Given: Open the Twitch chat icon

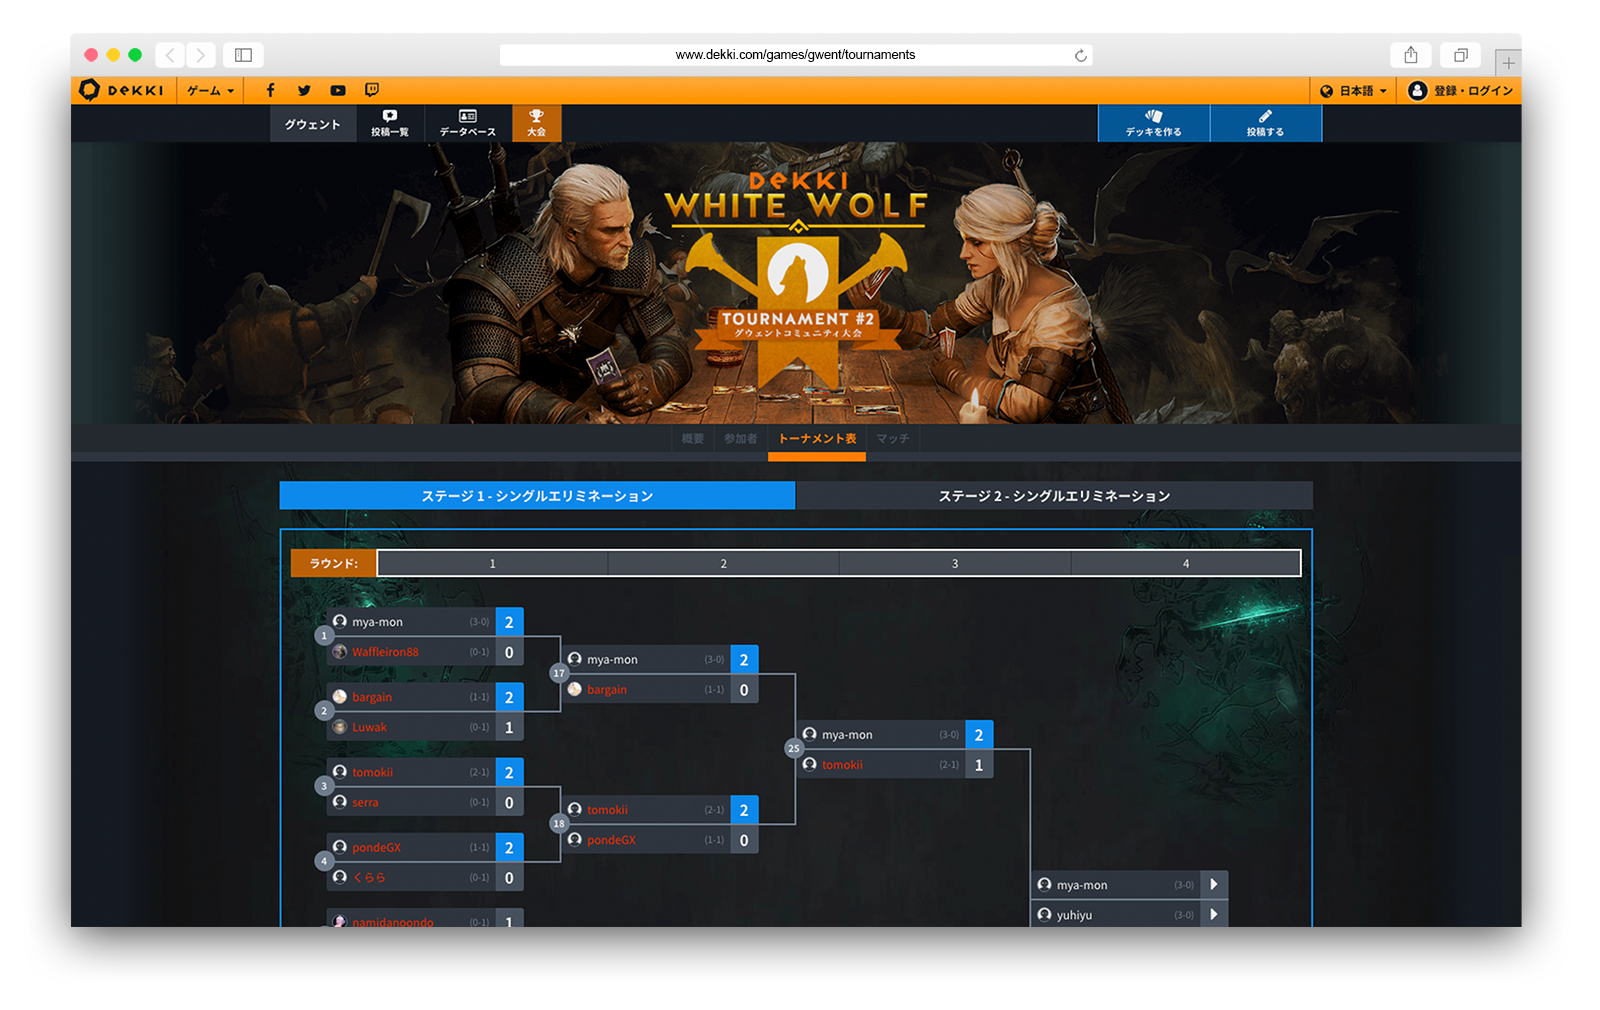Looking at the screenshot, I should 372,90.
